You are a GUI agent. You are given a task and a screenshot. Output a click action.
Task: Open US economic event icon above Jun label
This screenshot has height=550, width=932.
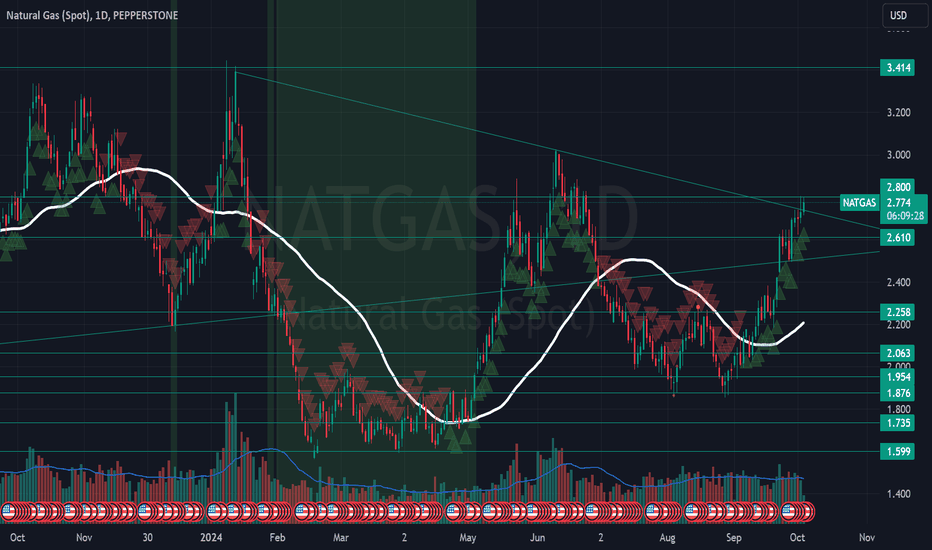[x=531, y=511]
